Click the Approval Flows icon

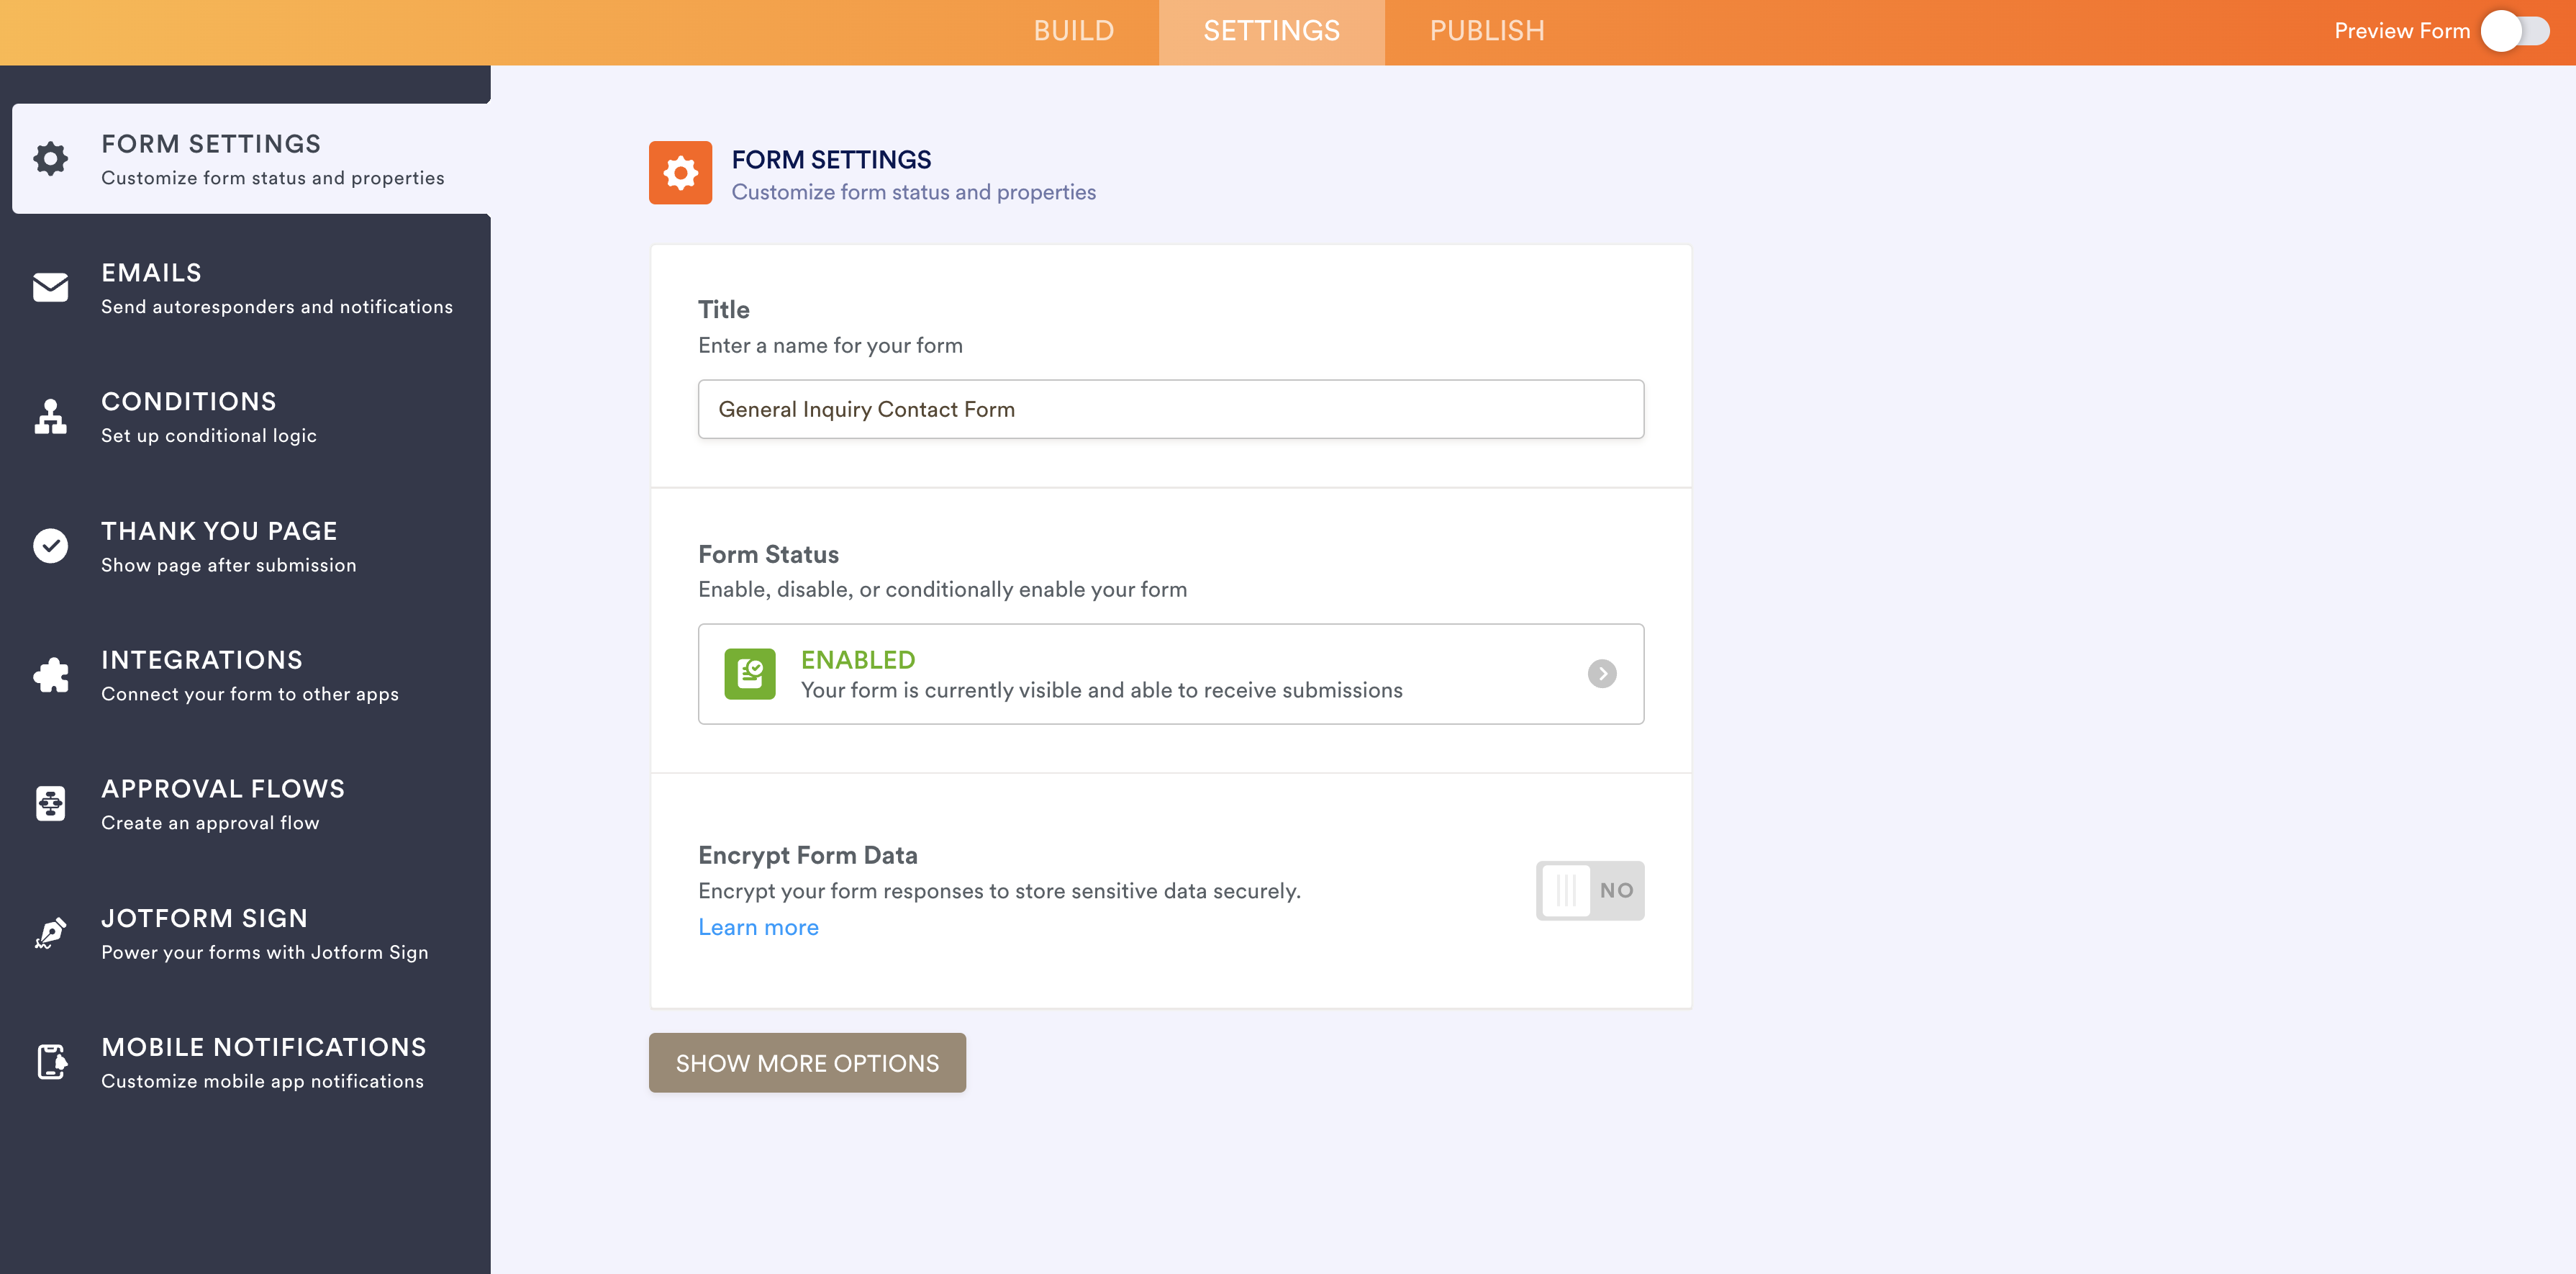pyautogui.click(x=50, y=803)
